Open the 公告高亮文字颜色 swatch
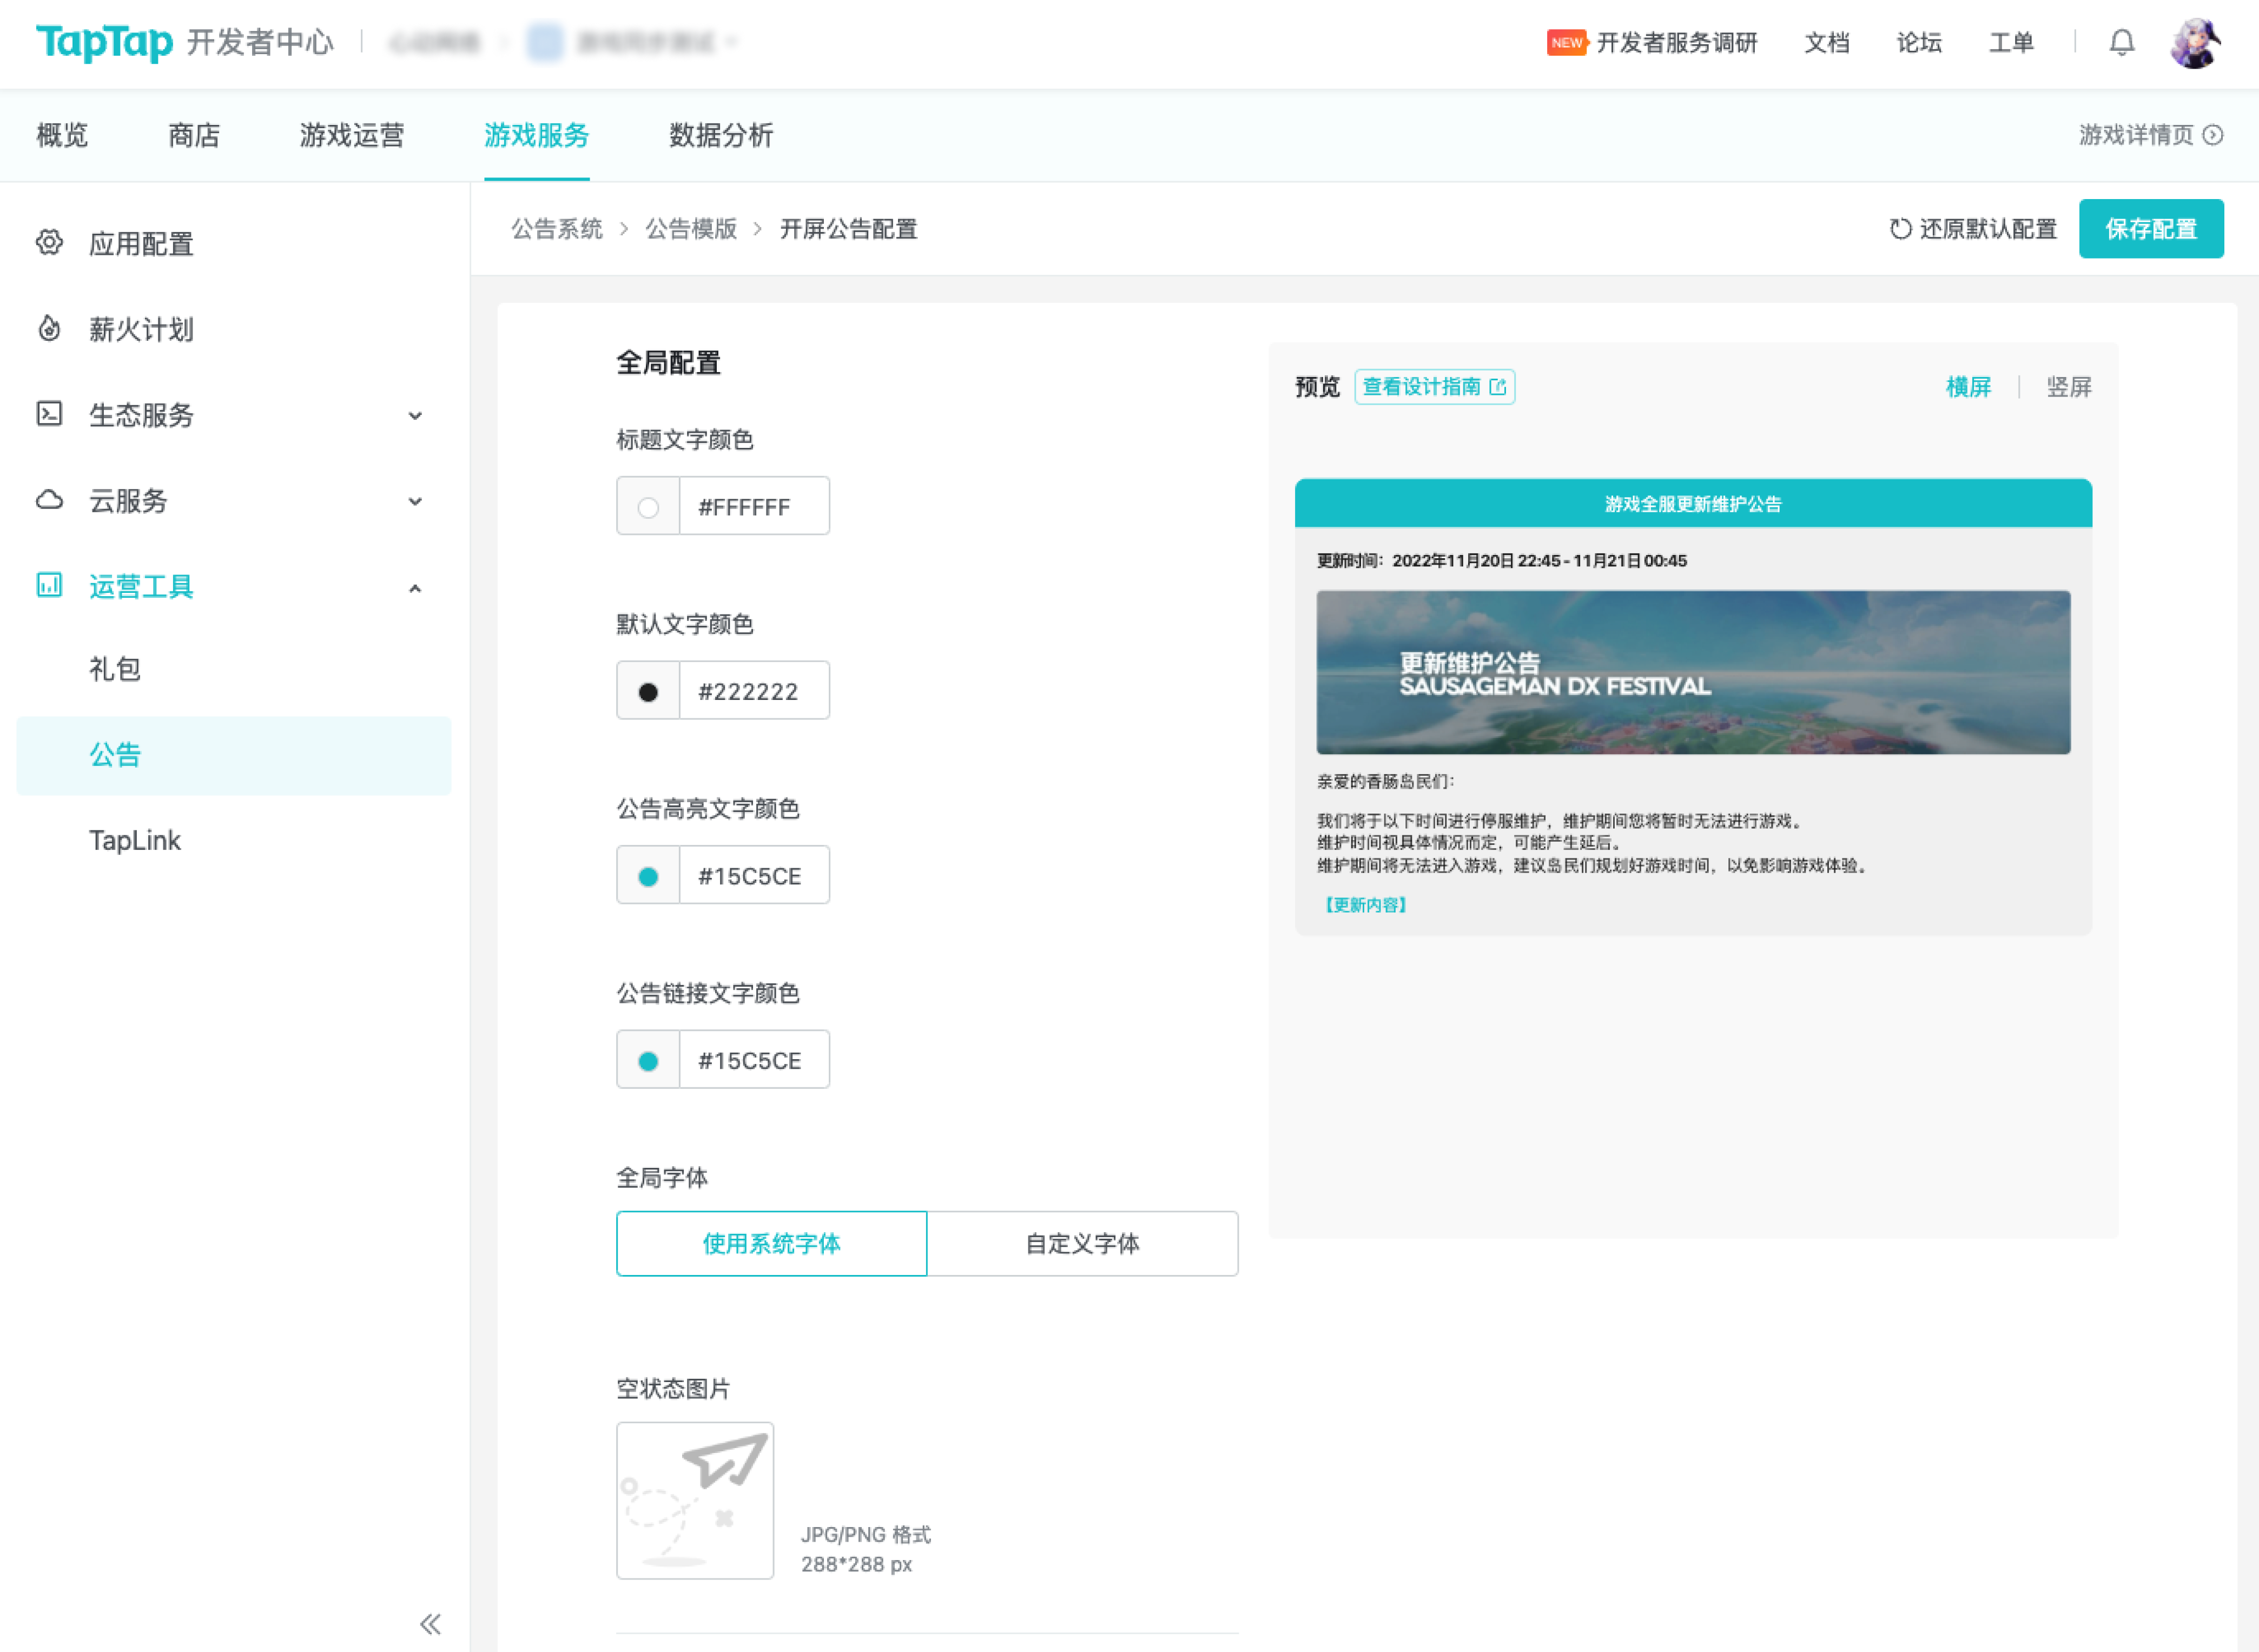 point(648,876)
